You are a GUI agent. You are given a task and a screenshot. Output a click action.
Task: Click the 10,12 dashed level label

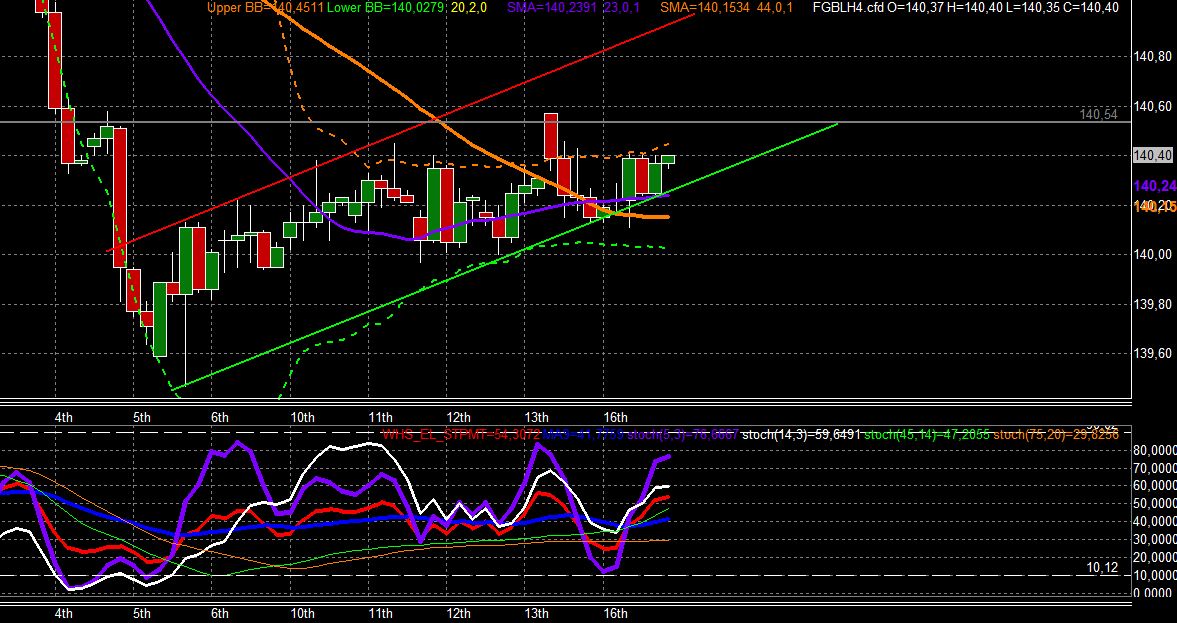click(x=1103, y=568)
